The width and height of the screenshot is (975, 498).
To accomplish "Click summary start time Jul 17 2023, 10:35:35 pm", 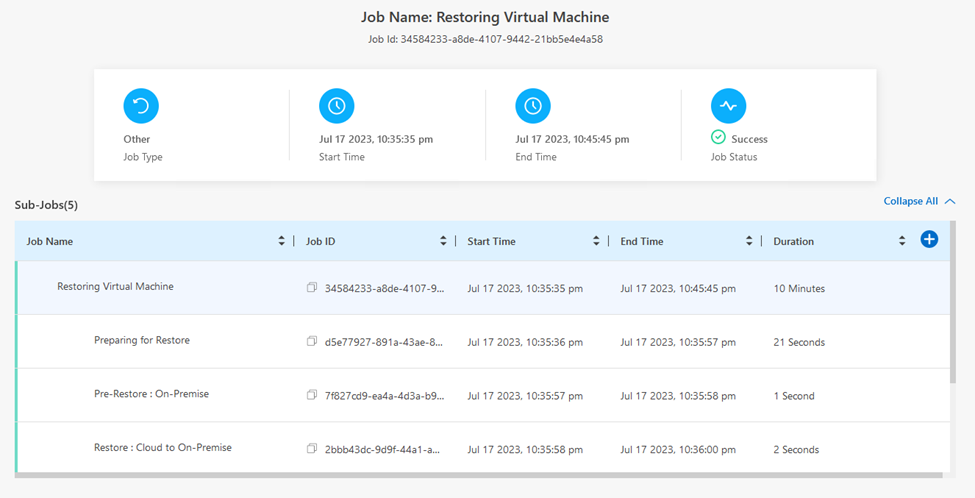I will coord(376,139).
